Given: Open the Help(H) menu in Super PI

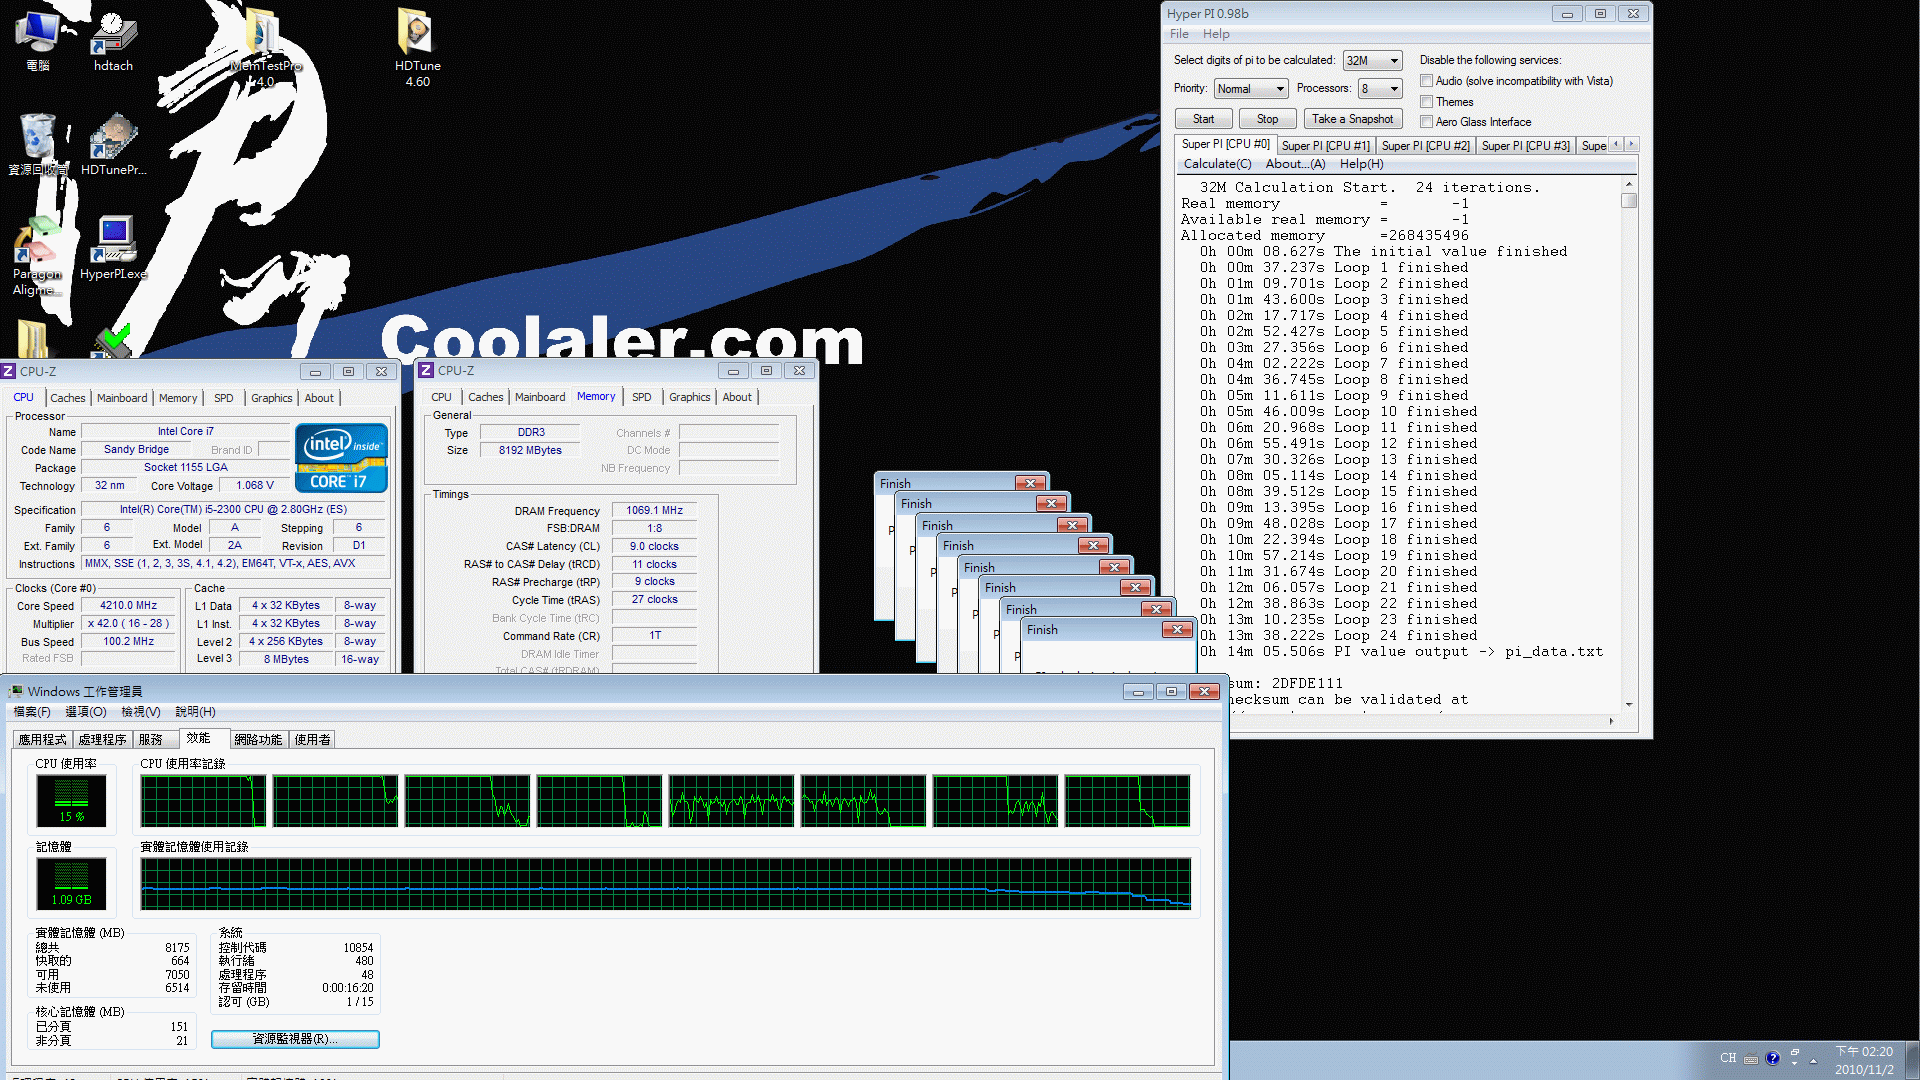Looking at the screenshot, I should 1361,164.
